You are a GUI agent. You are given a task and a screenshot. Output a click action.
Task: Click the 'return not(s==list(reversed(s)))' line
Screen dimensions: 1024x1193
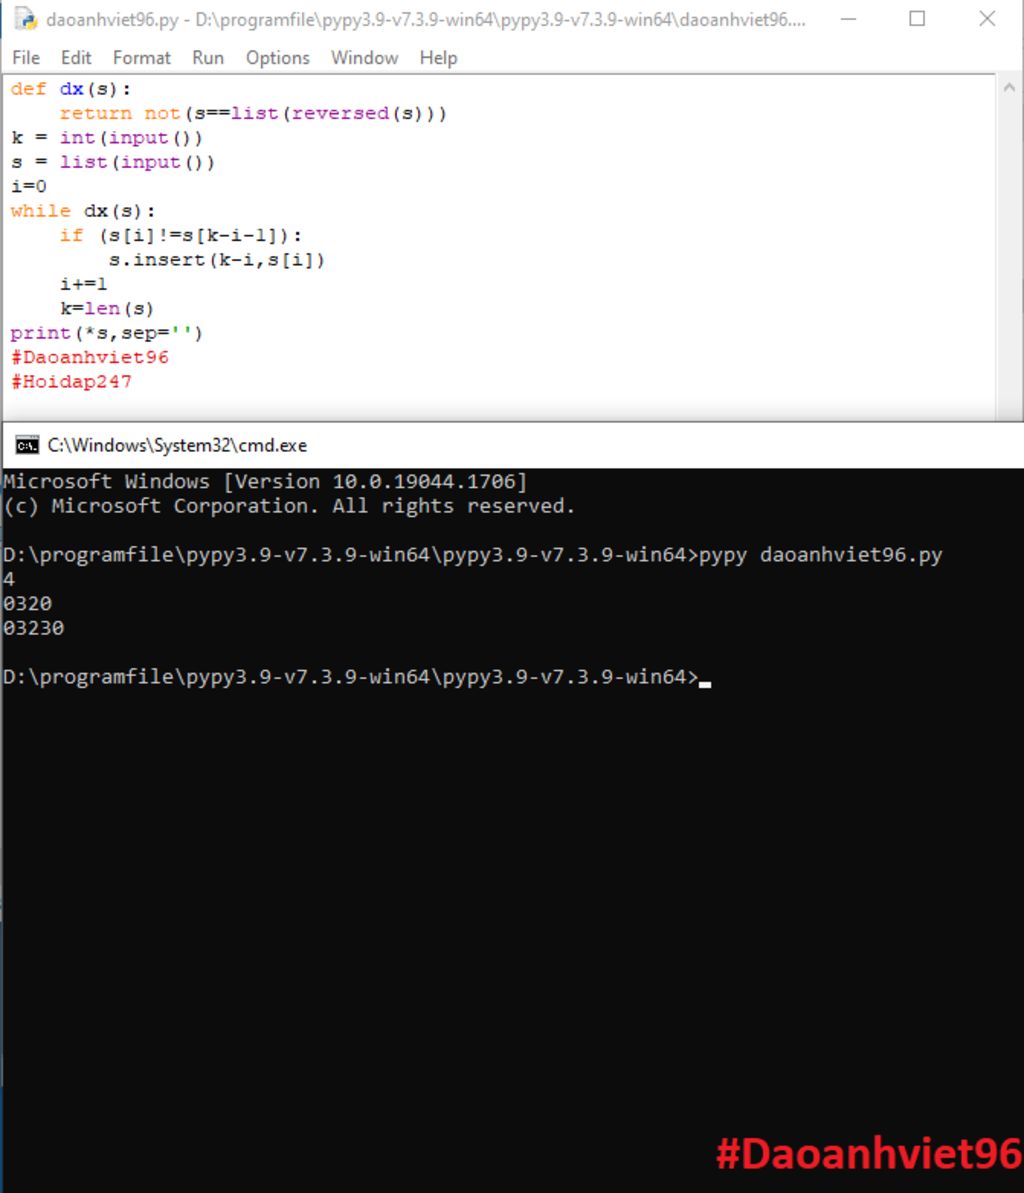(253, 113)
